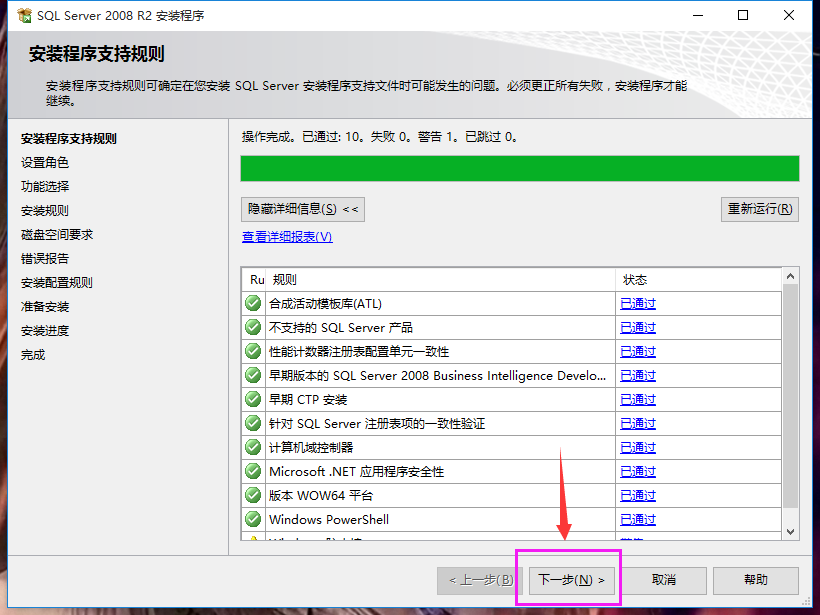Image resolution: width=820 pixels, height=615 pixels.
Task: Click rule text 早期 CTP 安装
Action: point(308,400)
